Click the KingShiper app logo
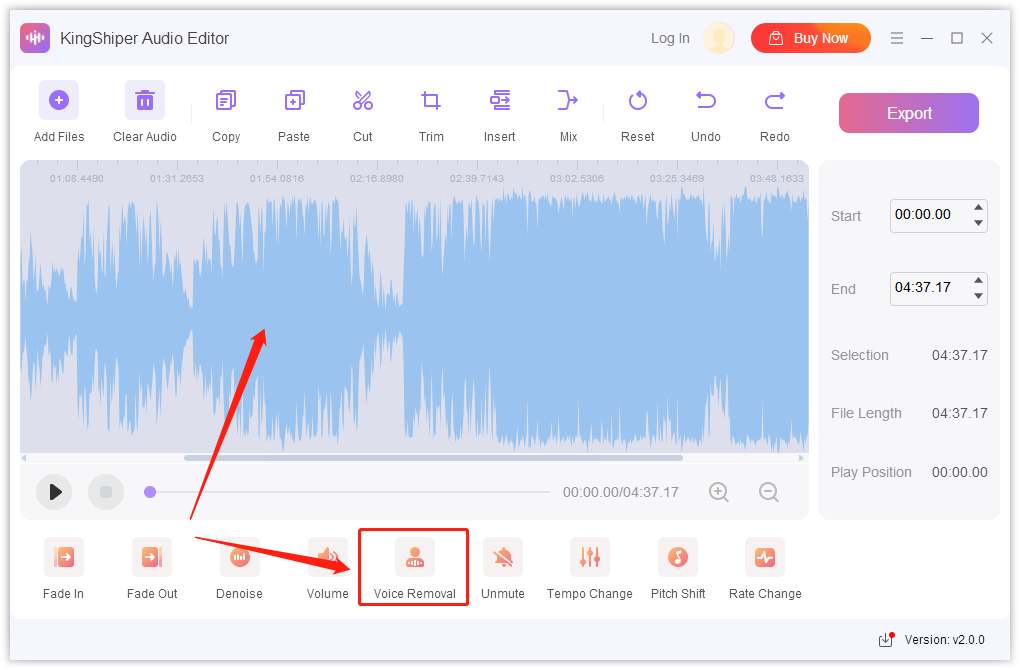 (35, 38)
